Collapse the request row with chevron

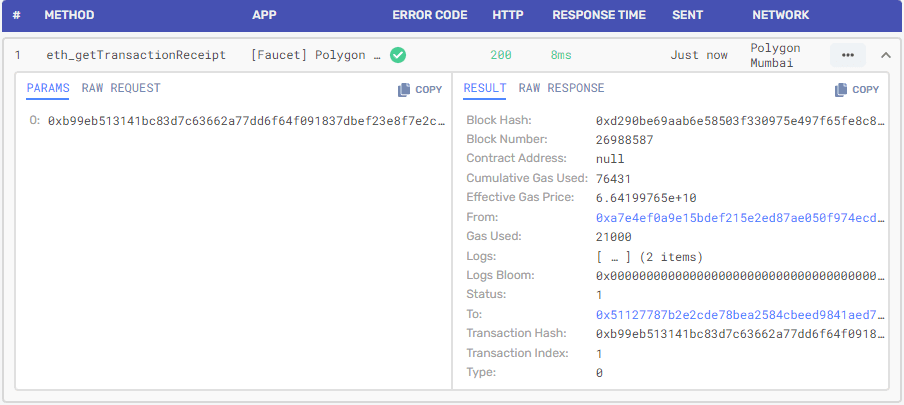pyautogui.click(x=885, y=55)
